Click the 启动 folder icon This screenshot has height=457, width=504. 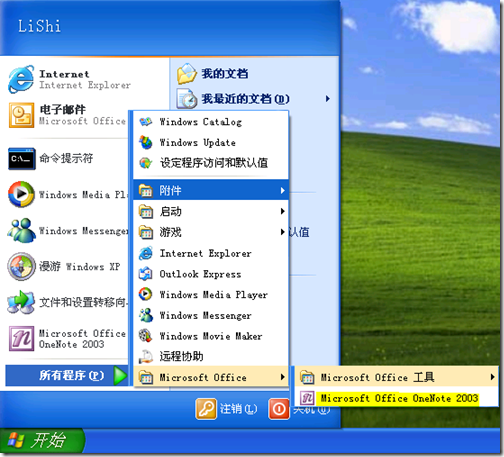click(x=146, y=211)
